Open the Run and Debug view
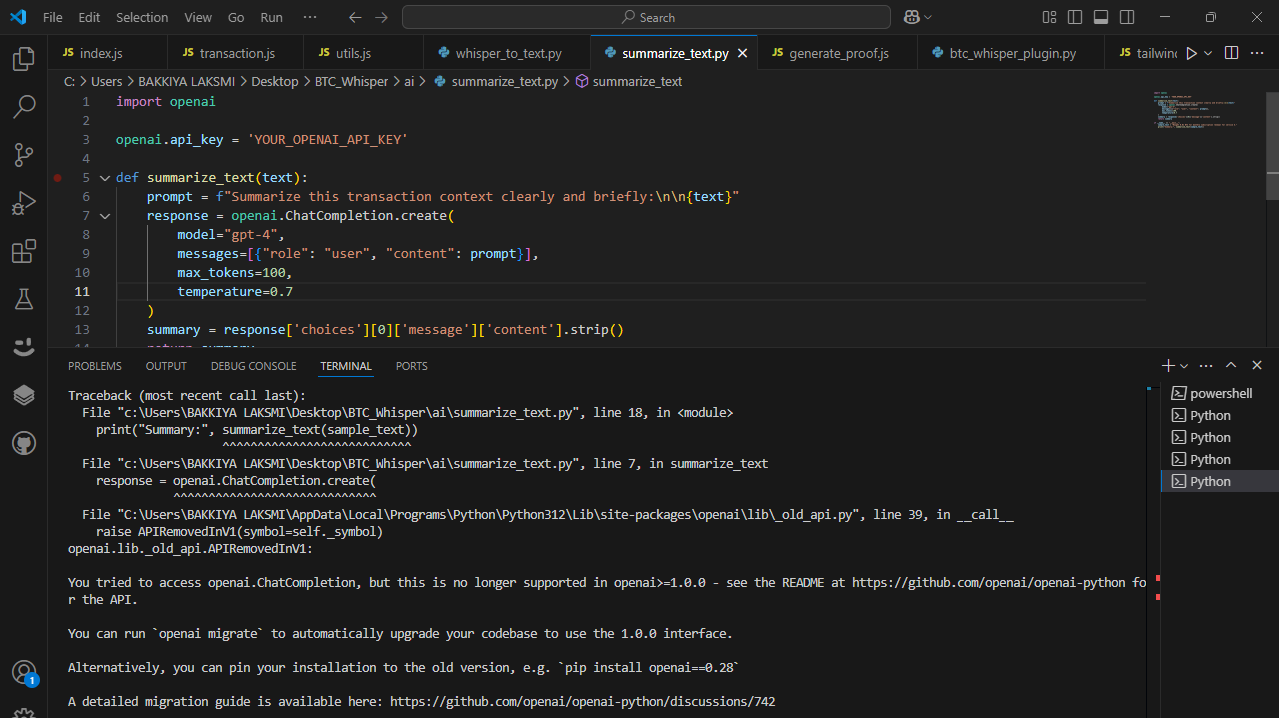The image size is (1279, 718). (23, 203)
